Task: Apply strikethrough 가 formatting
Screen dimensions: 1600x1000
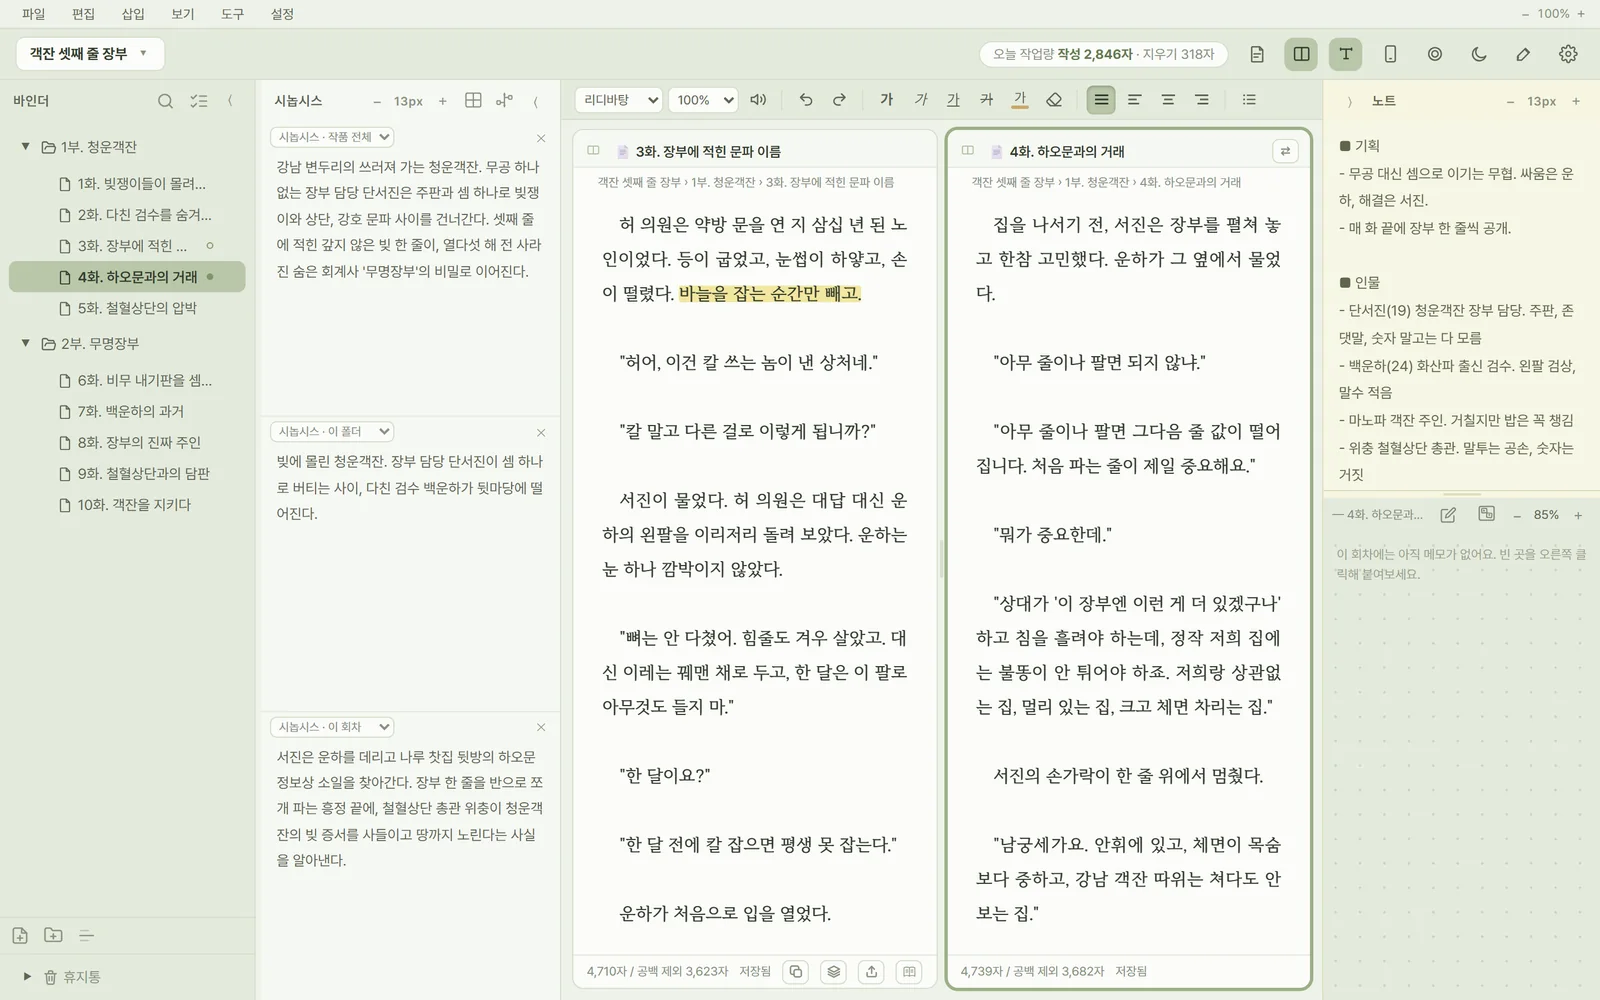Action: point(986,100)
